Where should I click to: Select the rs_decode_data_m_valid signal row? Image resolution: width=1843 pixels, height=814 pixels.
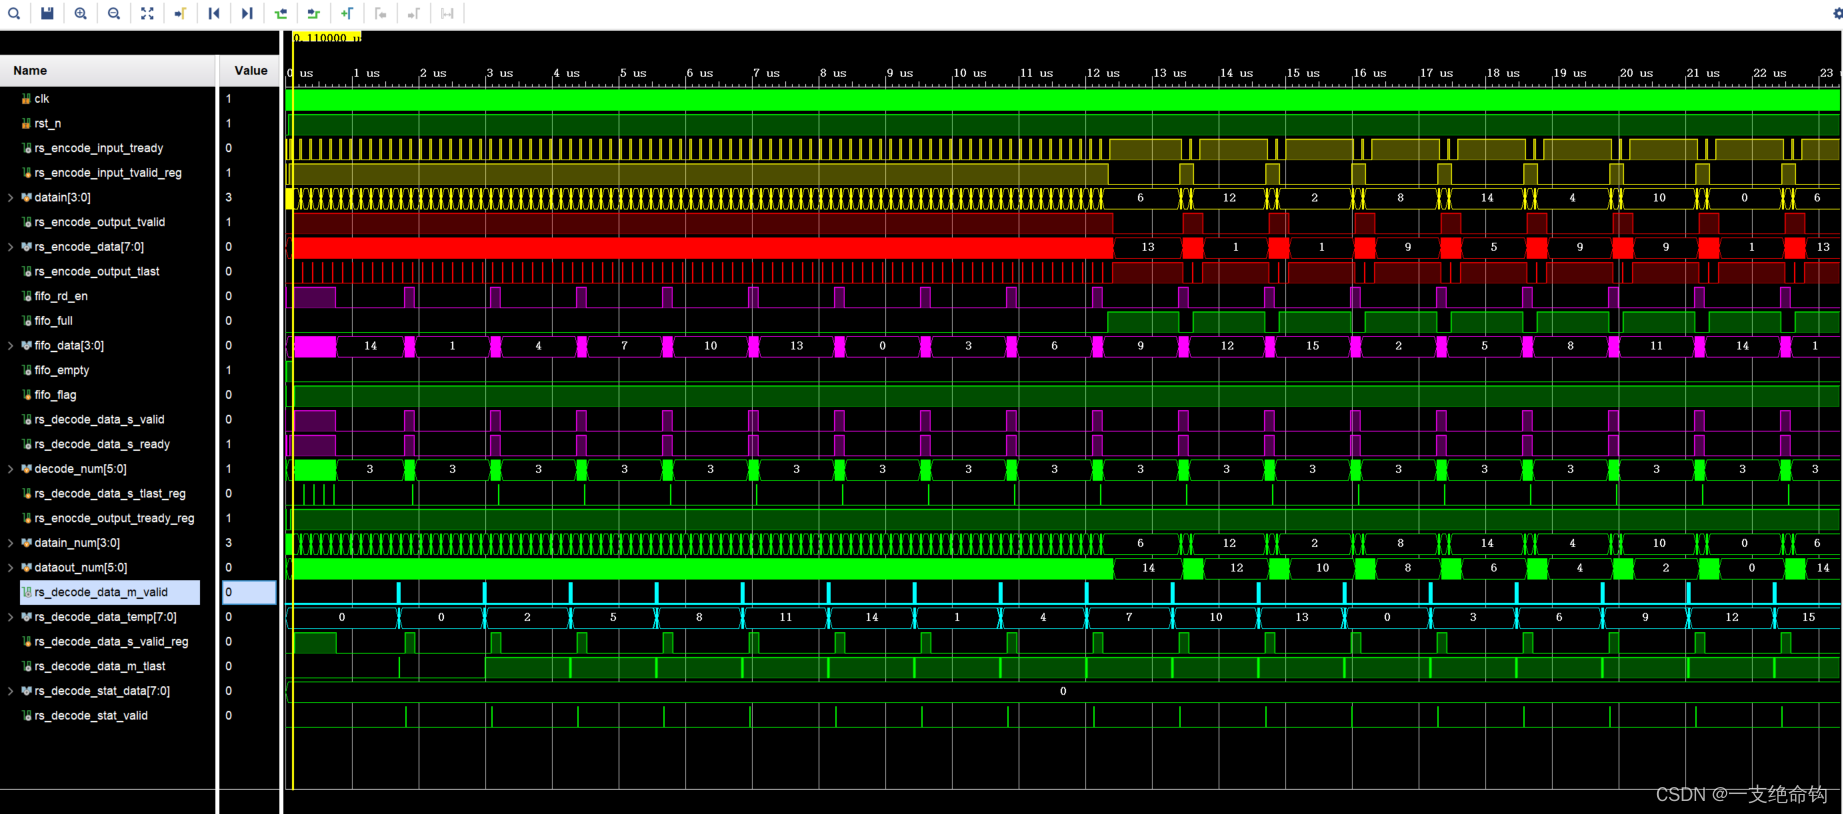(108, 592)
